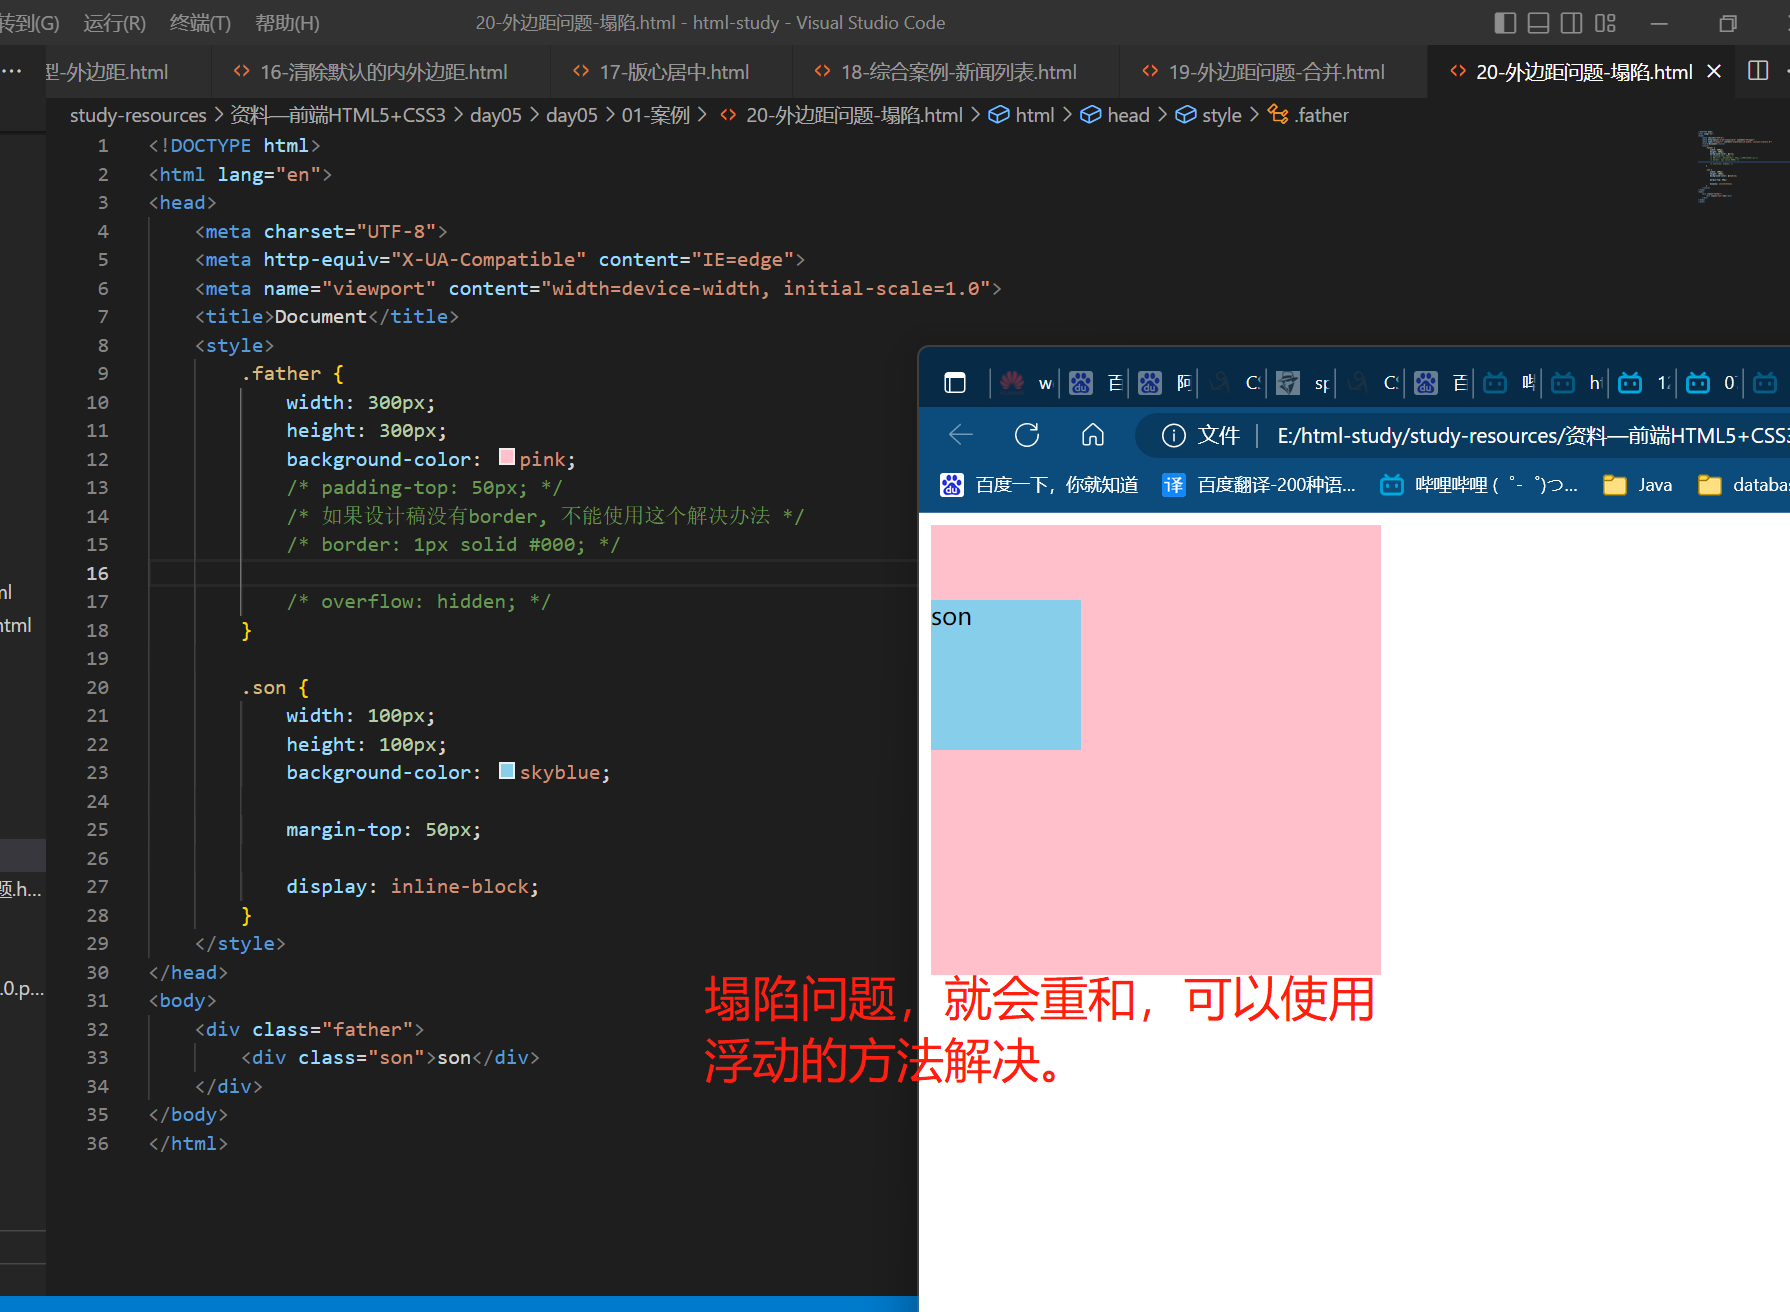
Task: Open the 资料—前端HTML5+CSS3 breadcrumb
Action: tap(338, 115)
